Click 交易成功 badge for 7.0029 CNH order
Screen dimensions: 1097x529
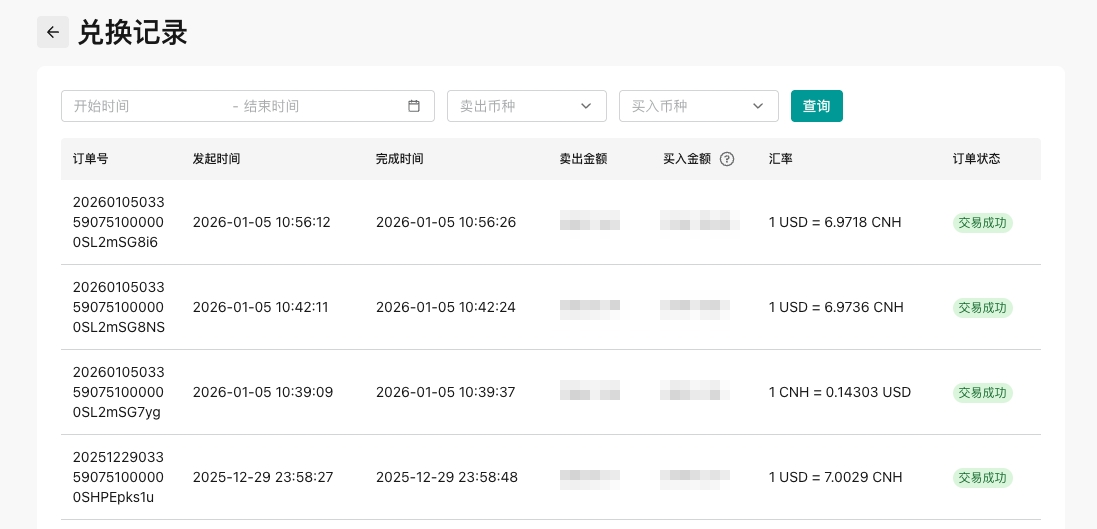point(982,478)
